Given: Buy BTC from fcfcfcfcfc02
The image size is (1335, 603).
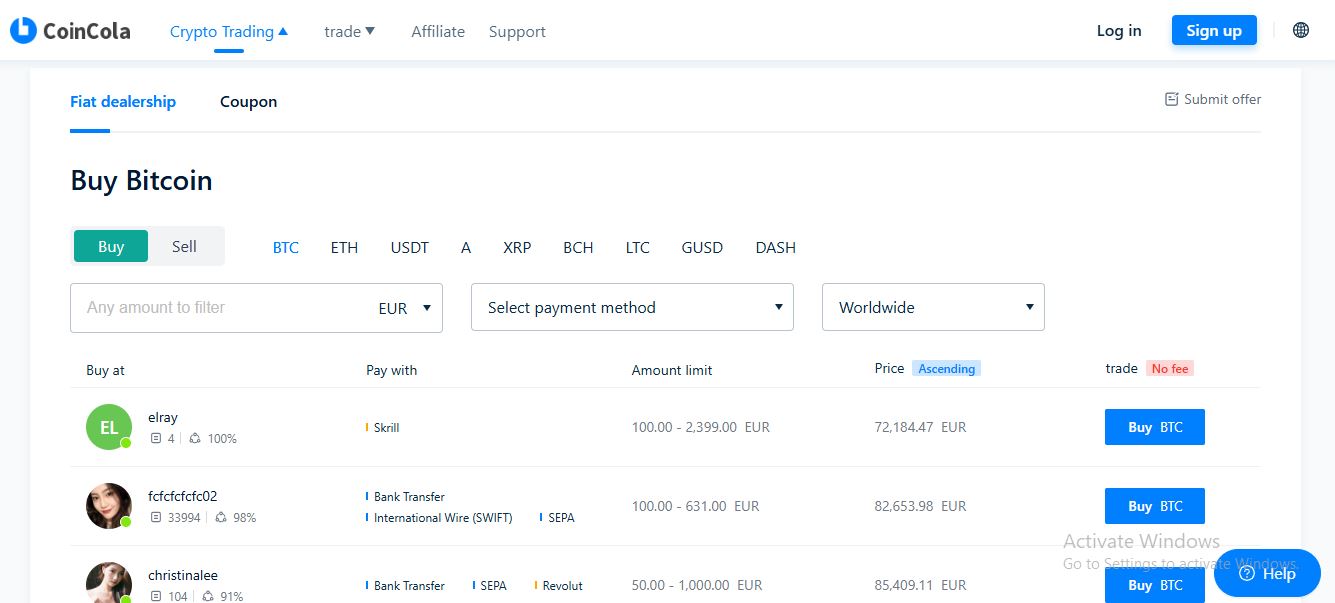Looking at the screenshot, I should coord(1155,506).
